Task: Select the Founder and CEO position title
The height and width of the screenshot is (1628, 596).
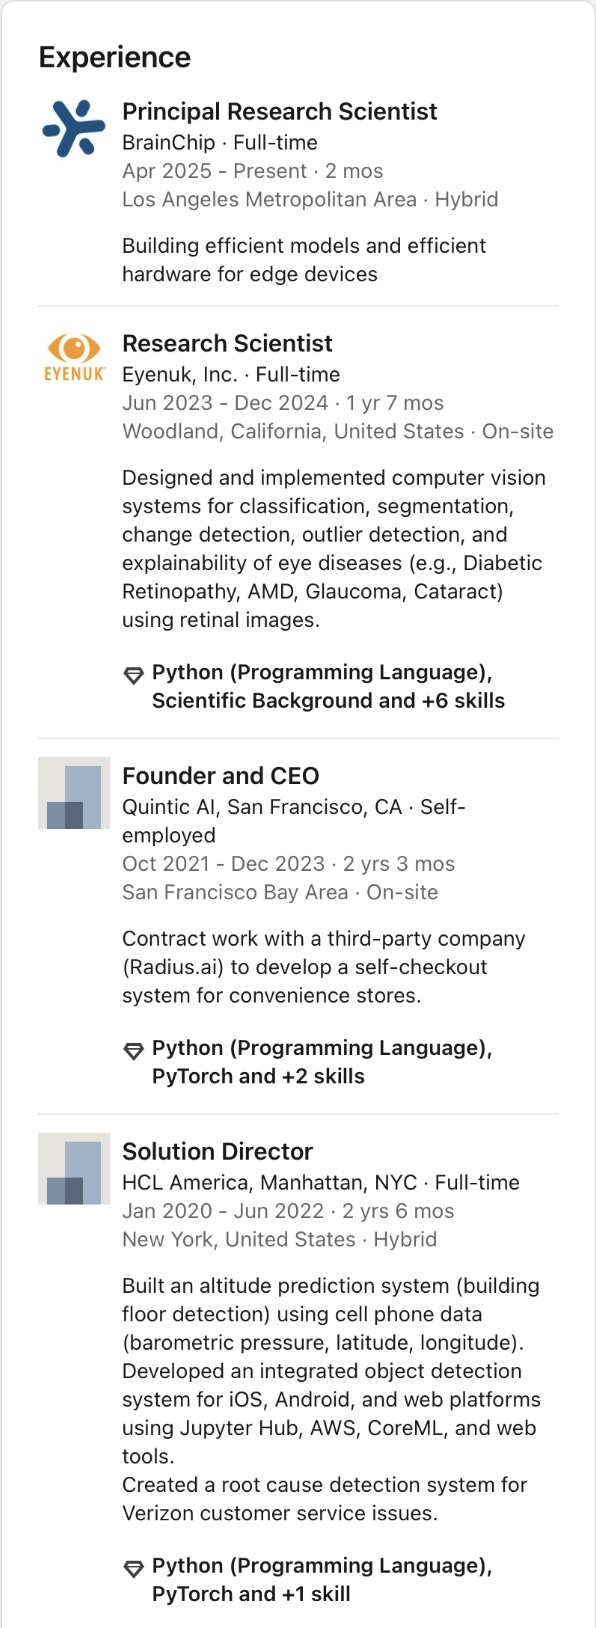Action: click(221, 776)
